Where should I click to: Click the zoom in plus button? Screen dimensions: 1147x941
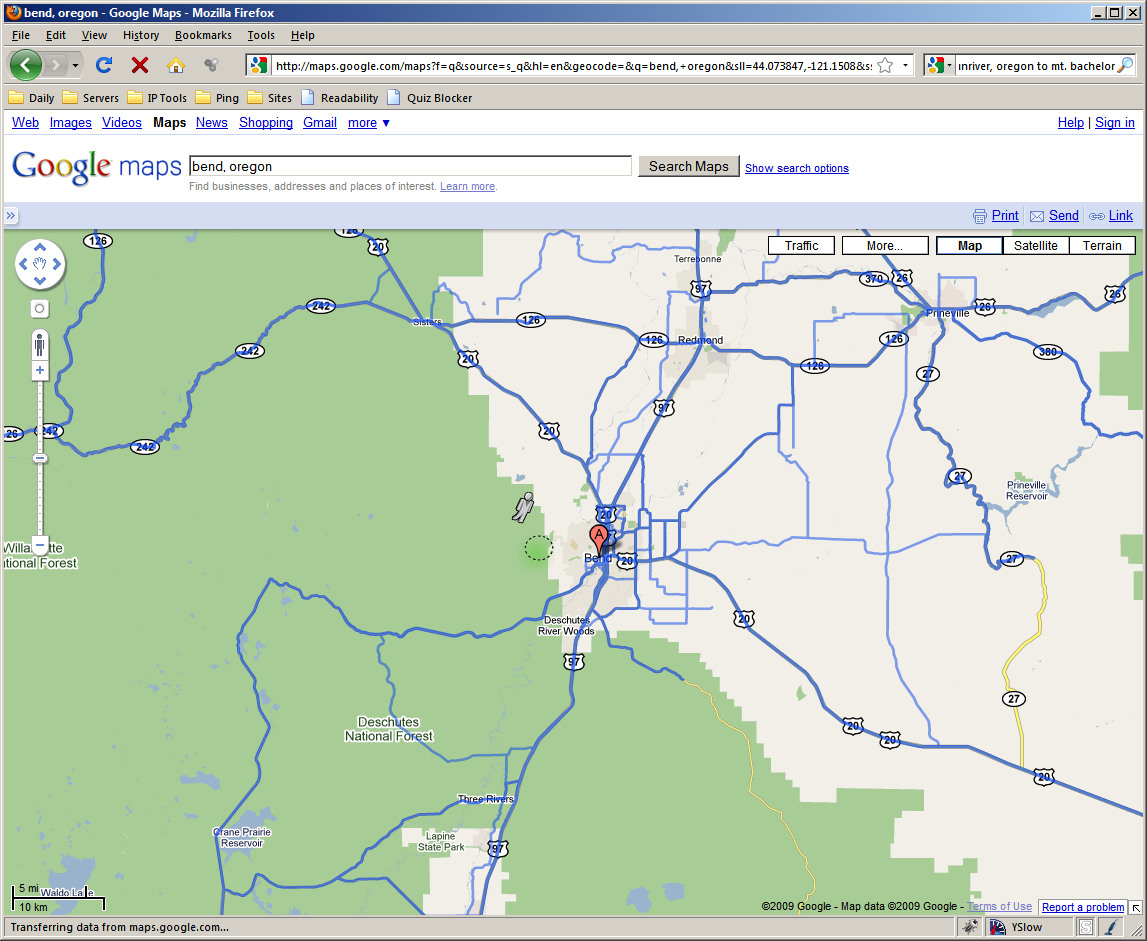click(40, 371)
